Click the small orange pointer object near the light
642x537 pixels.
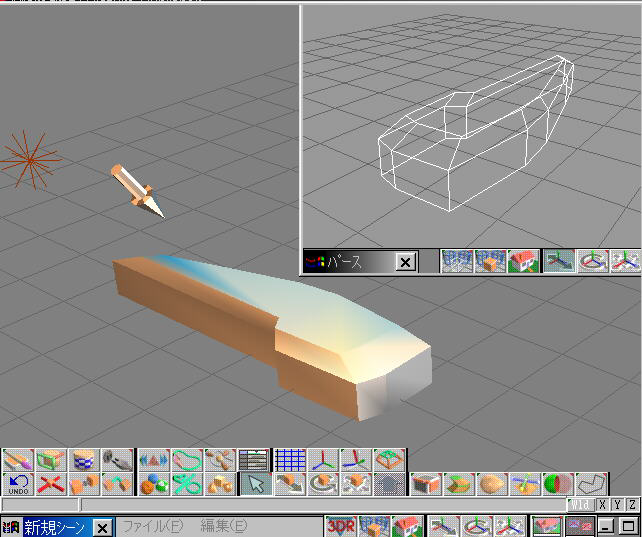[138, 191]
